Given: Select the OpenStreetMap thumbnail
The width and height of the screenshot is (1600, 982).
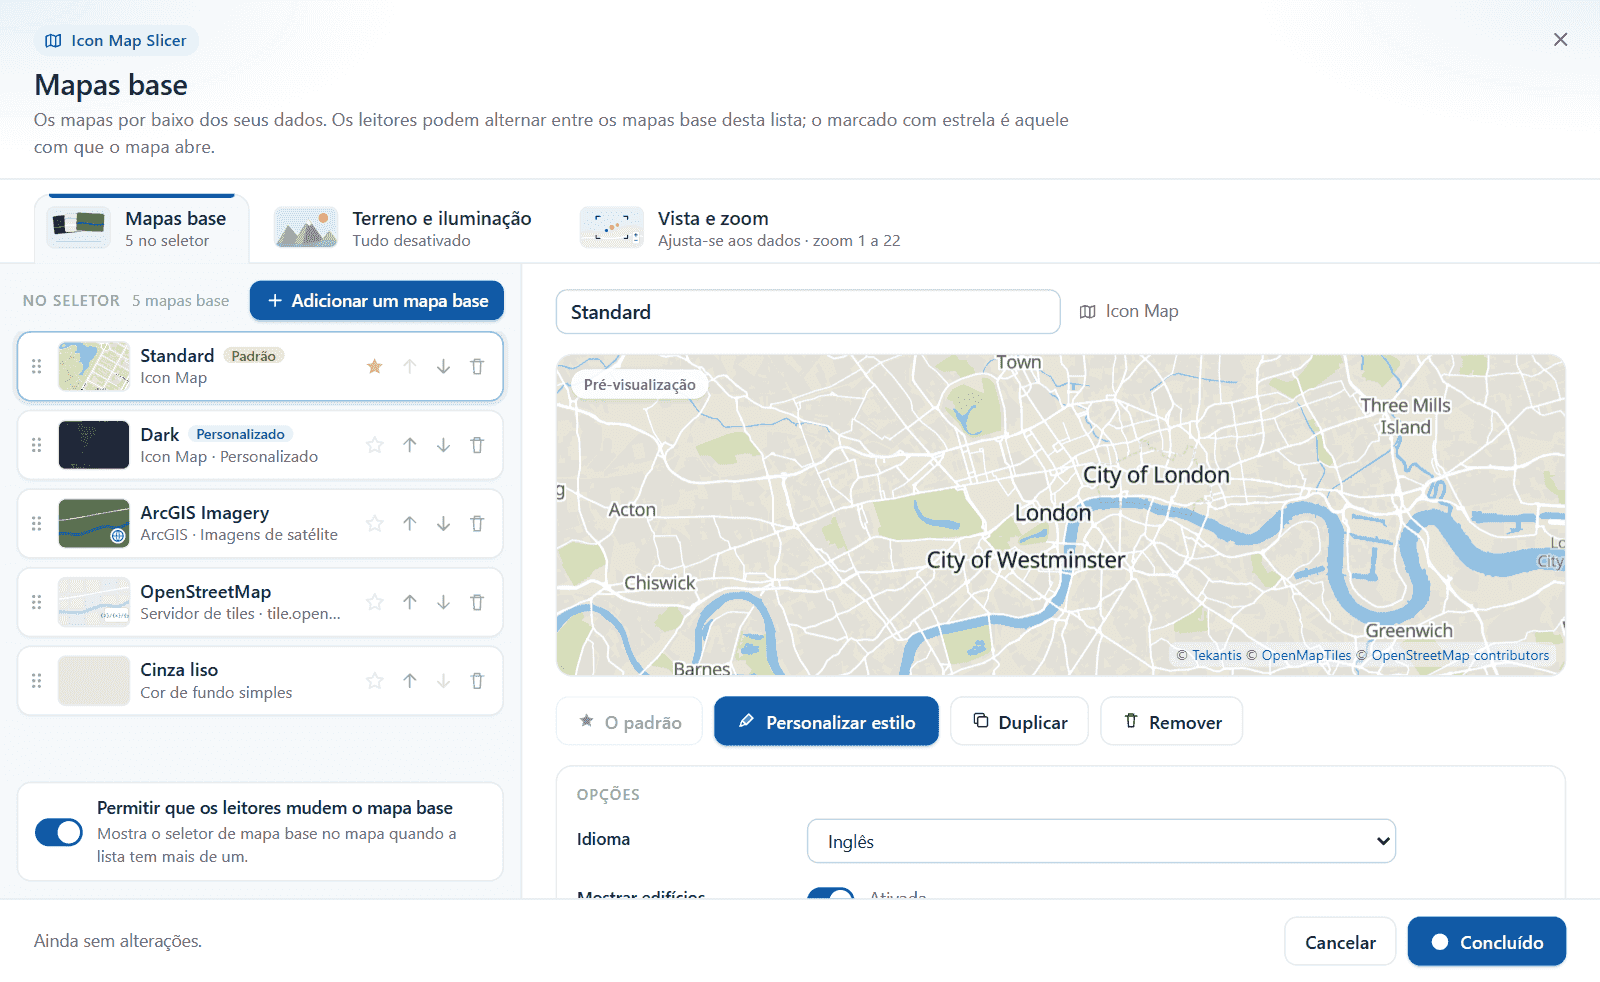Looking at the screenshot, I should pos(94,602).
